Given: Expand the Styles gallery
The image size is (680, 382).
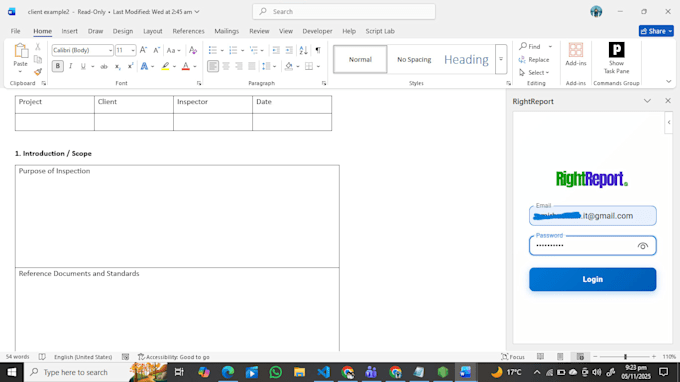Looking at the screenshot, I should tap(501, 59).
